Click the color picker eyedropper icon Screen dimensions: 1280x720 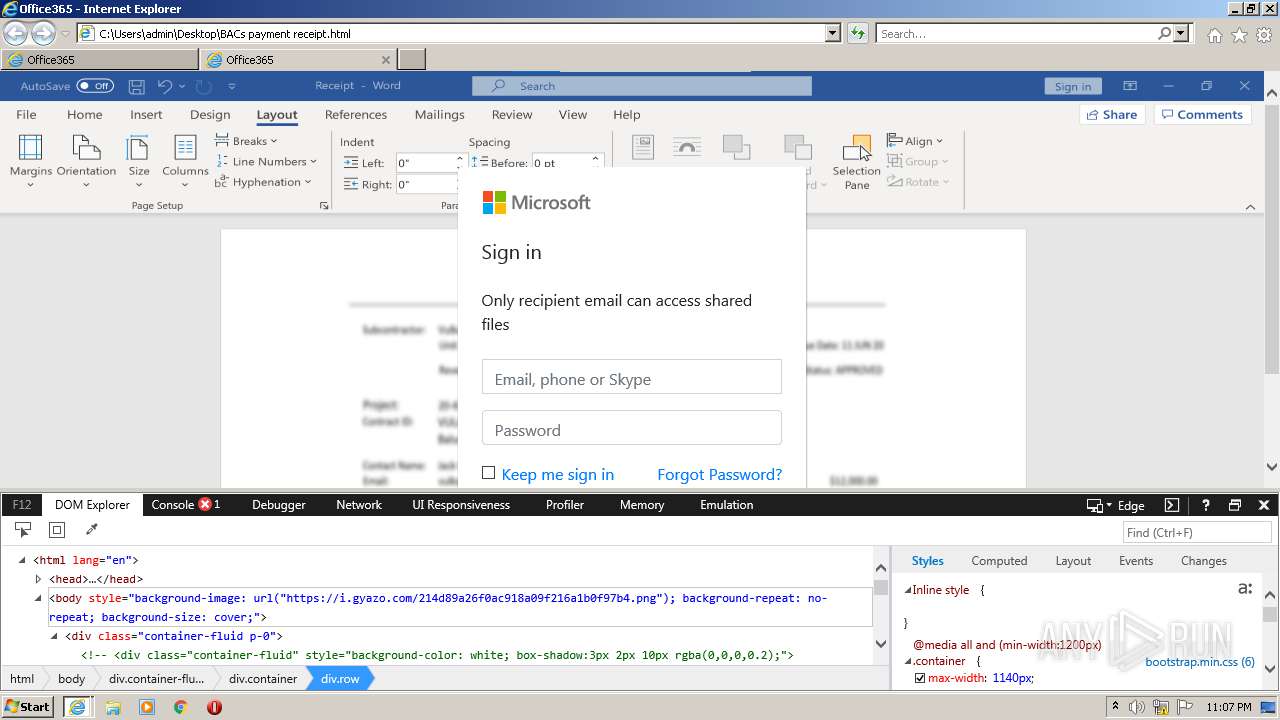[x=92, y=530]
